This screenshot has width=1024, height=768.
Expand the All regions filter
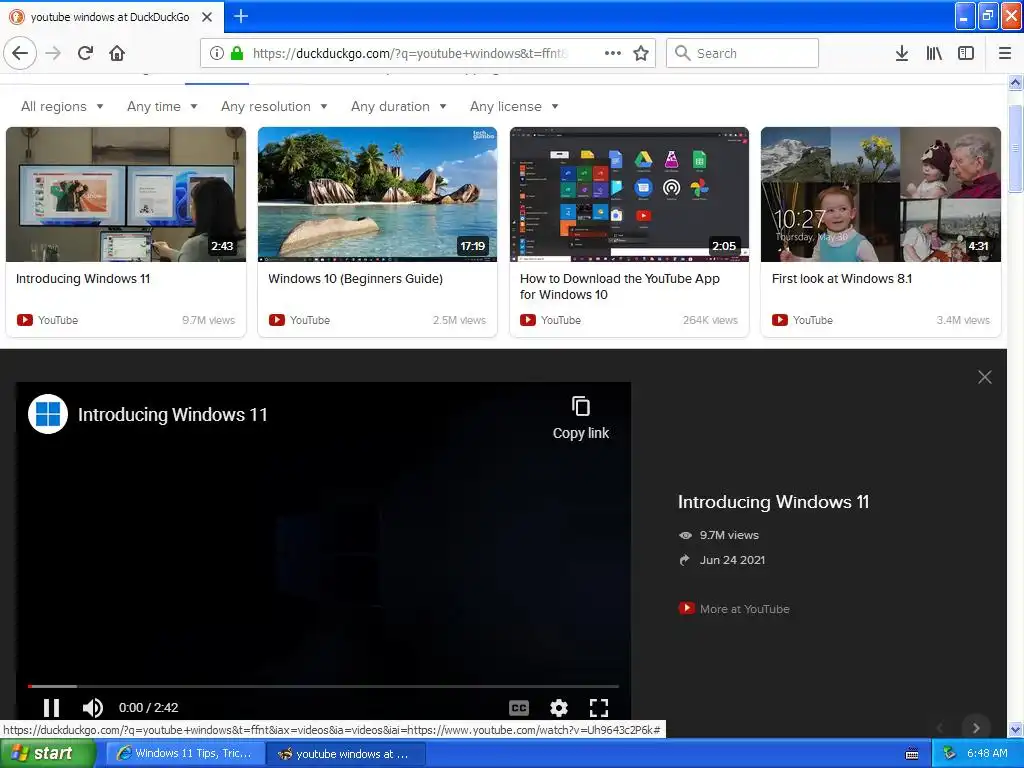62,106
